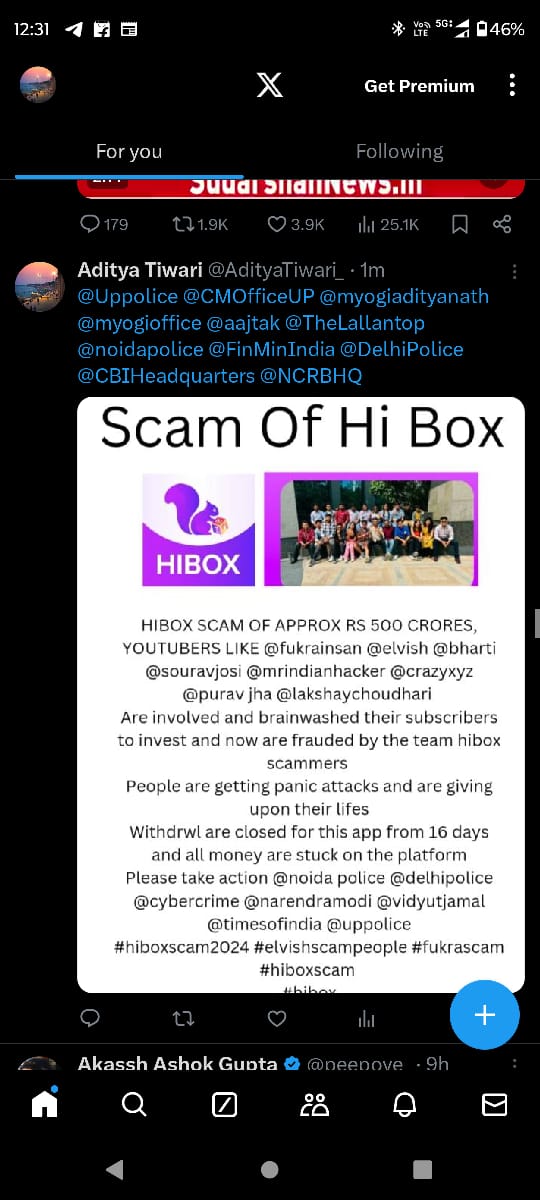
Task: Bookmark the post with 25.1K views
Action: [460, 224]
